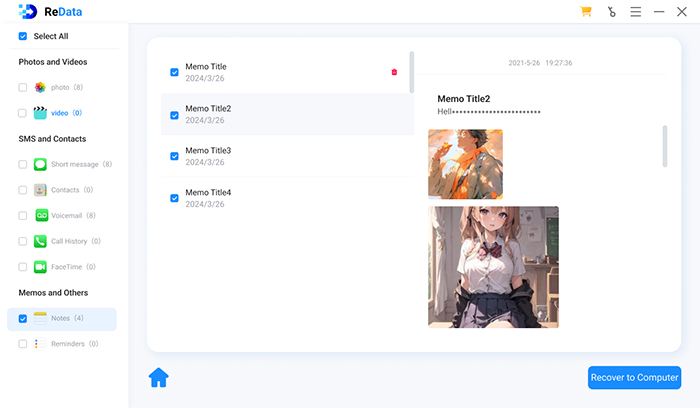Delete Memo Title using red trash icon
The width and height of the screenshot is (700, 408).
[394, 72]
